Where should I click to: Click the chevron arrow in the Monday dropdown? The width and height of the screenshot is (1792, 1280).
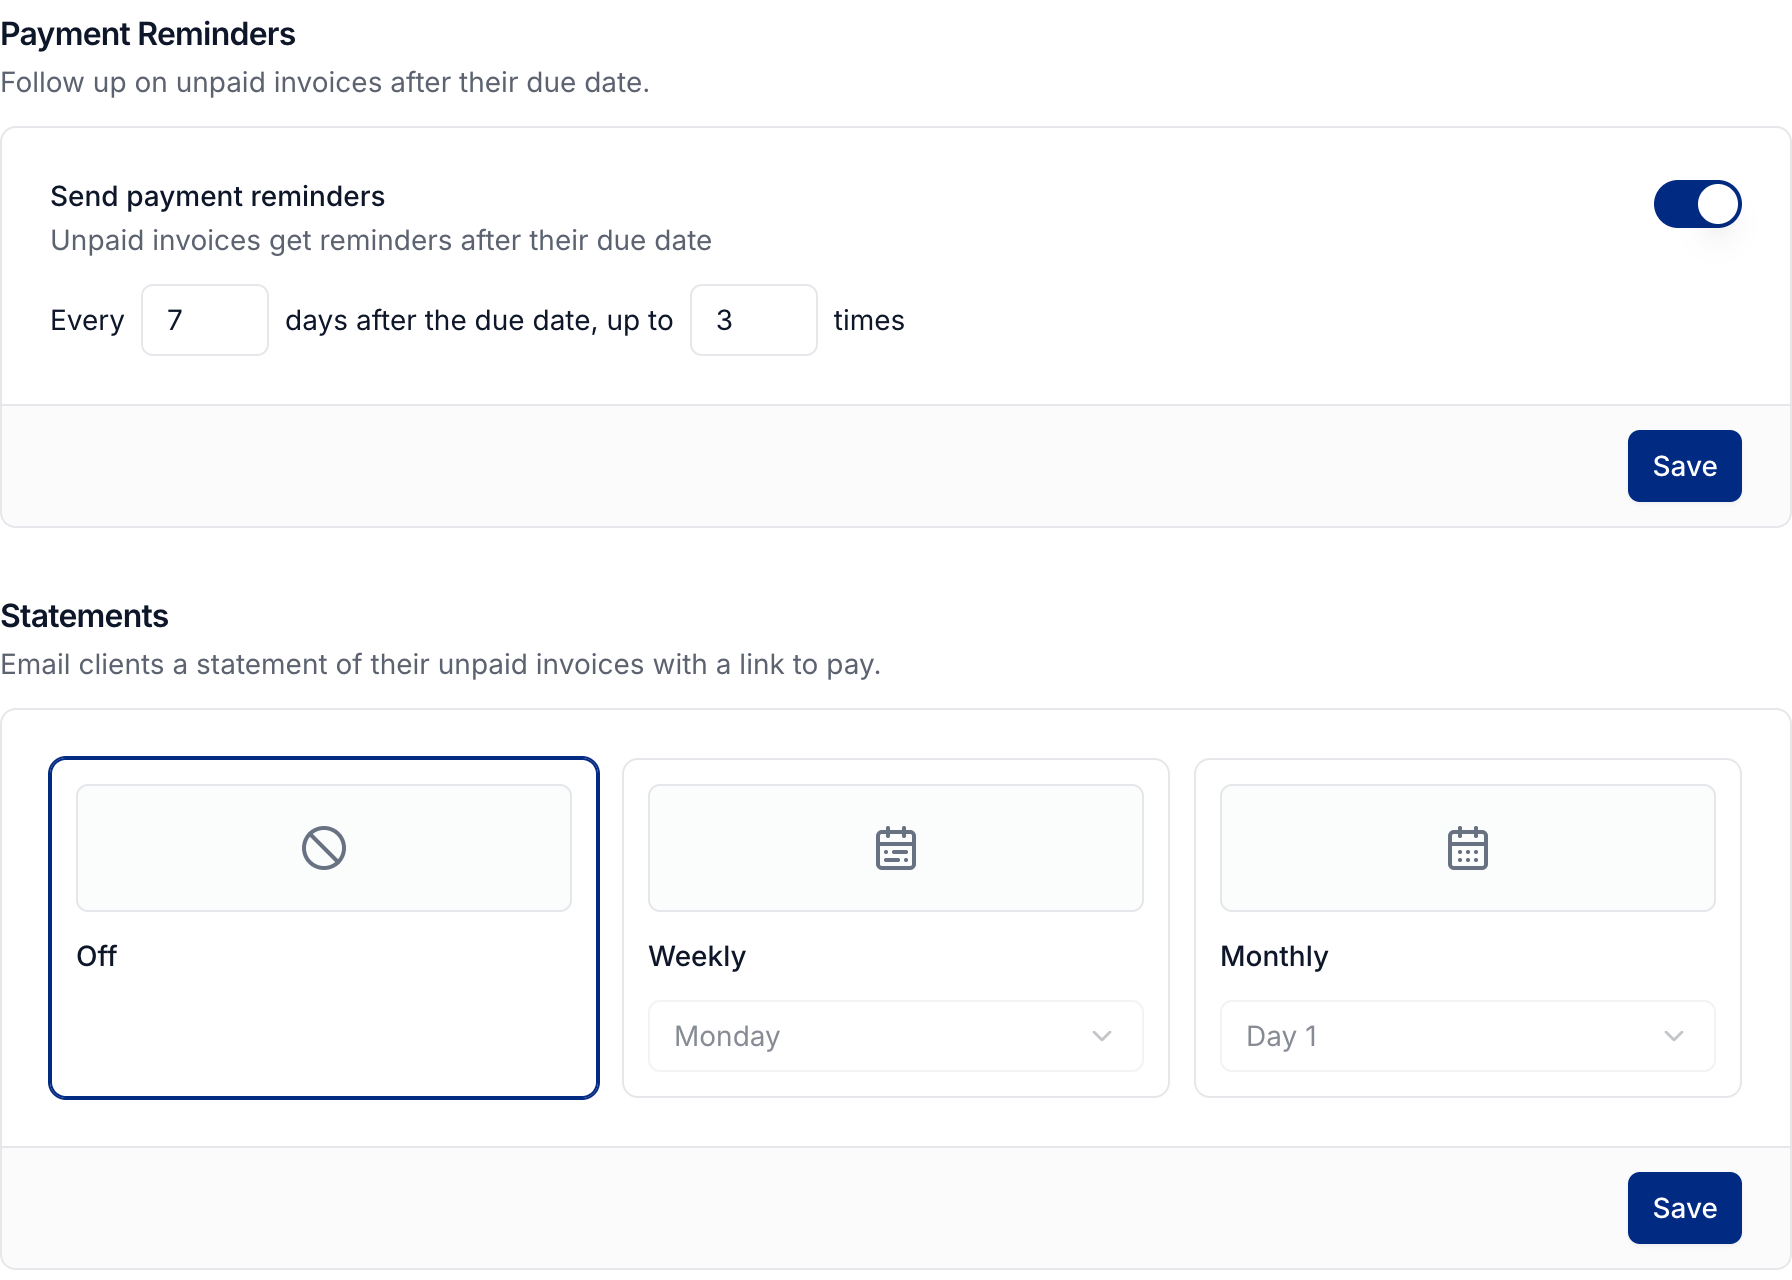point(1102,1036)
